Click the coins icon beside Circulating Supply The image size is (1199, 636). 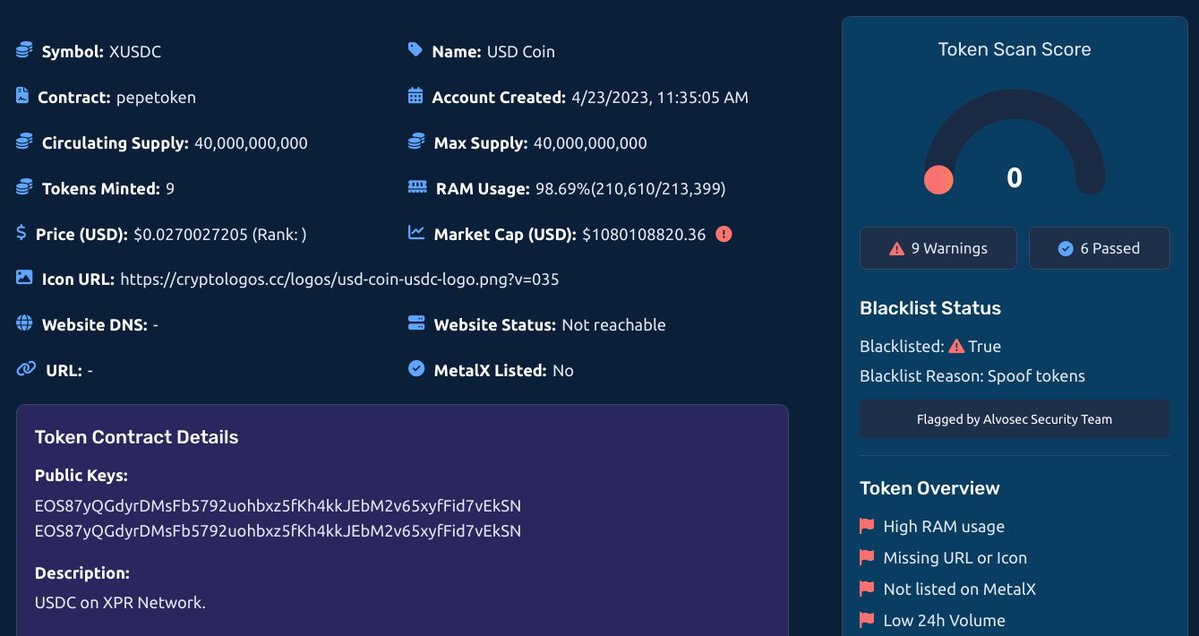click(x=24, y=141)
